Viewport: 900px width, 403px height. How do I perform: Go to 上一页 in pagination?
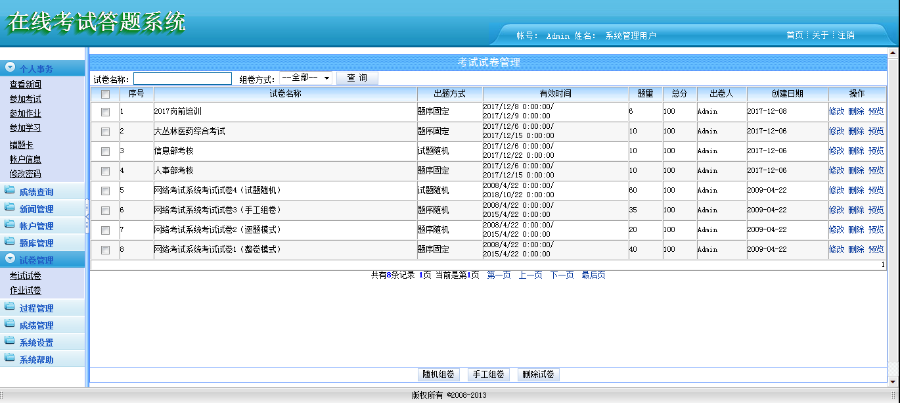530,276
